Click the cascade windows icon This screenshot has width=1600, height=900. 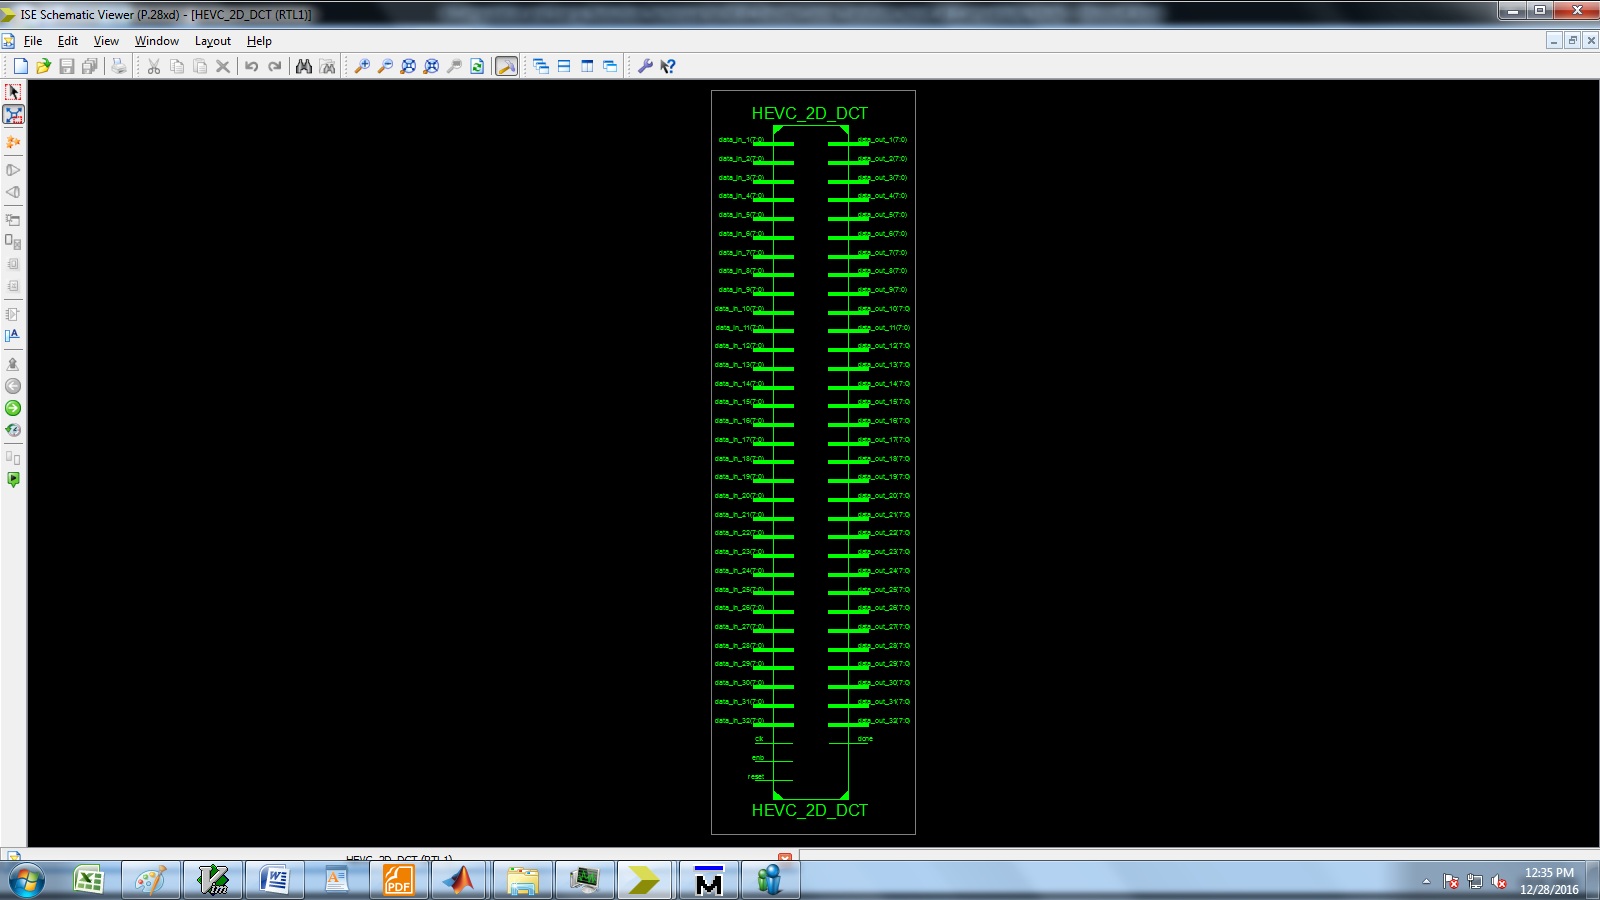541,66
